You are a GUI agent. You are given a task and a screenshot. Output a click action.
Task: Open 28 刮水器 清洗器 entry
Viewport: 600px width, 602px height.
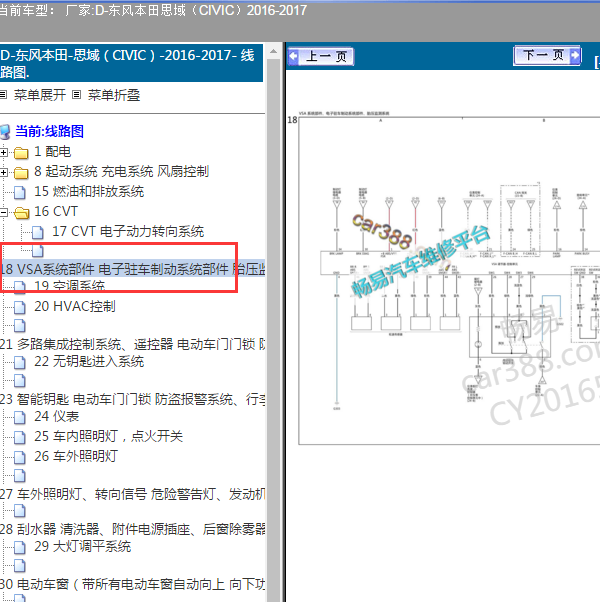(x=132, y=529)
